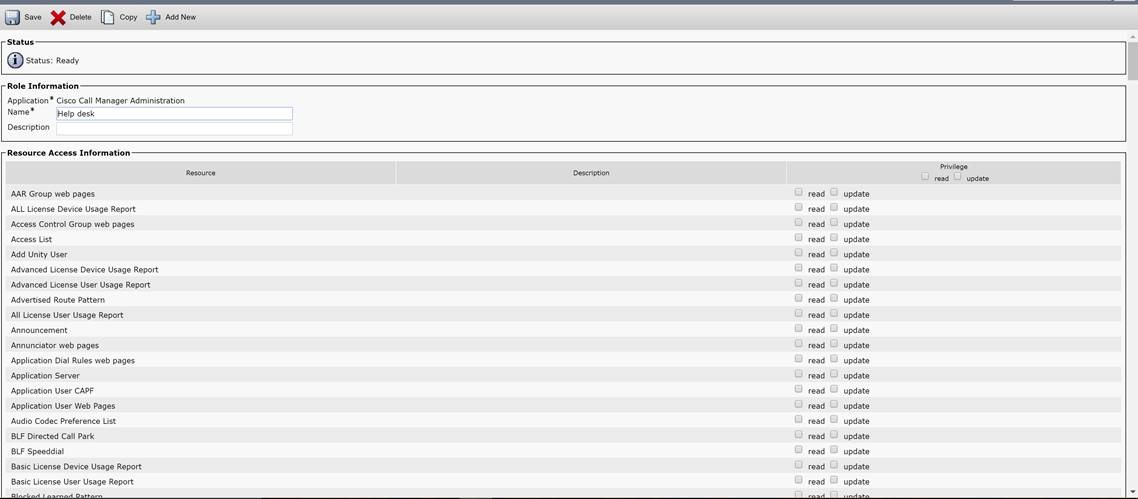Image resolution: width=1138 pixels, height=499 pixels.
Task: Enable read for Access Control Group web pages
Action: [798, 223]
